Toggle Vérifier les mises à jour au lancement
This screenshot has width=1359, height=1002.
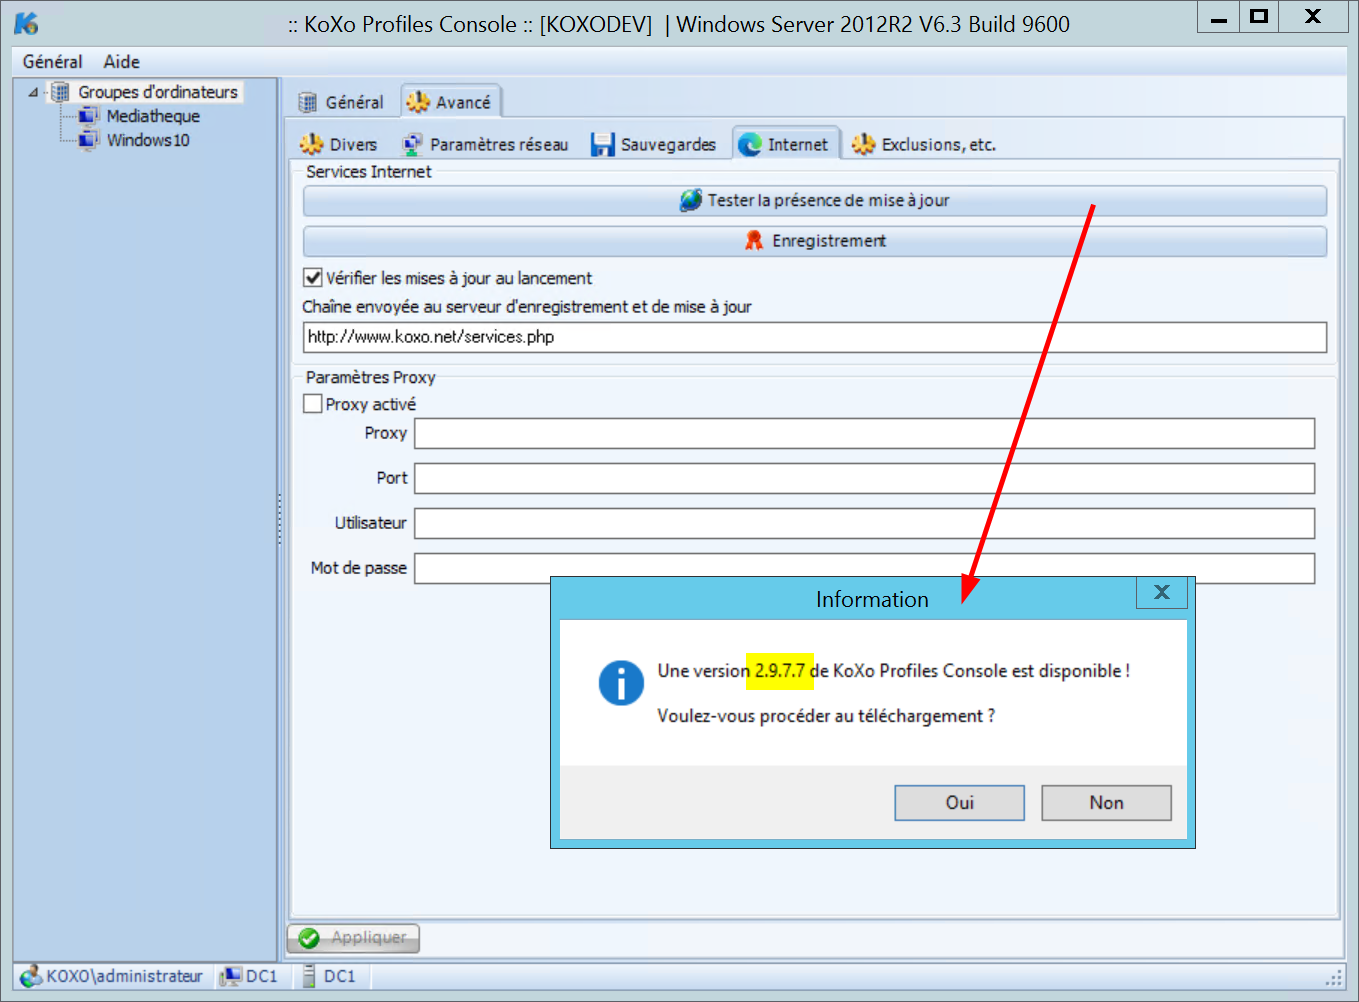click(x=313, y=278)
